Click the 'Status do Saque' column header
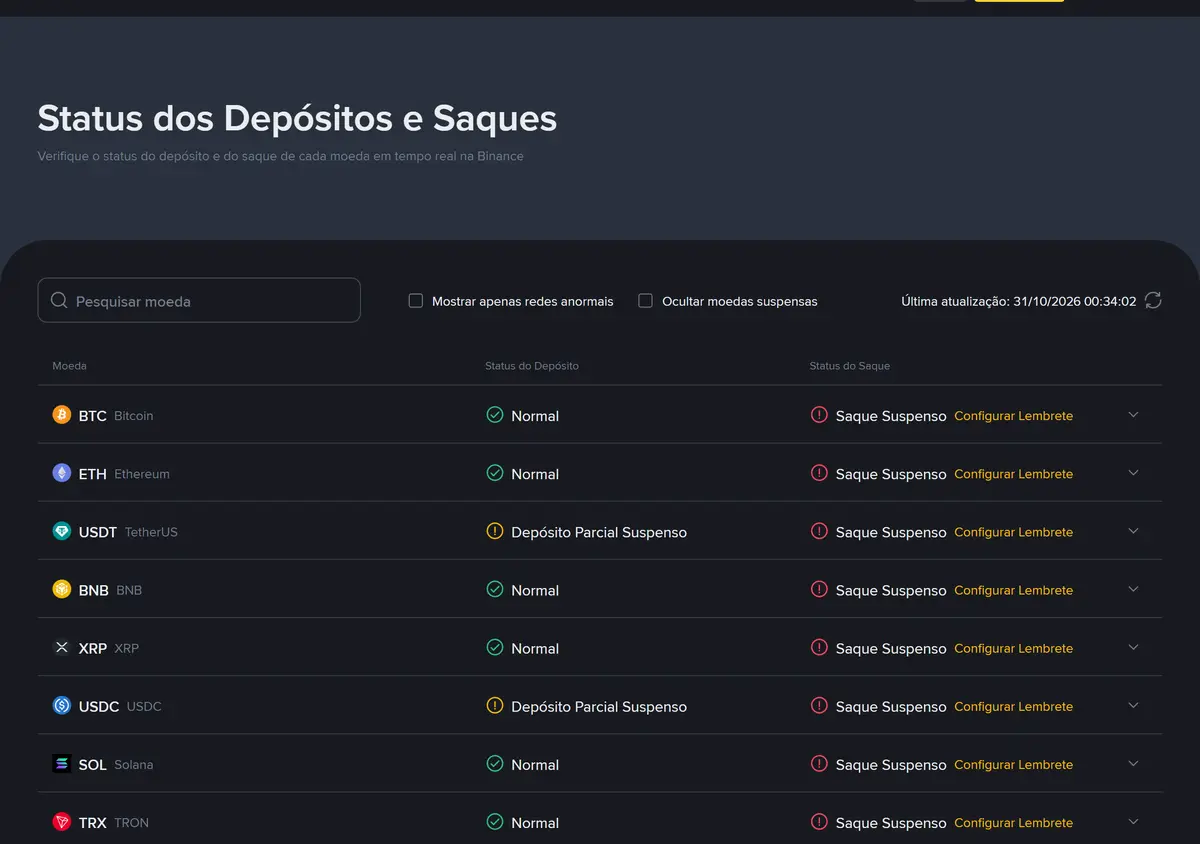The width and height of the screenshot is (1200, 844). [849, 366]
